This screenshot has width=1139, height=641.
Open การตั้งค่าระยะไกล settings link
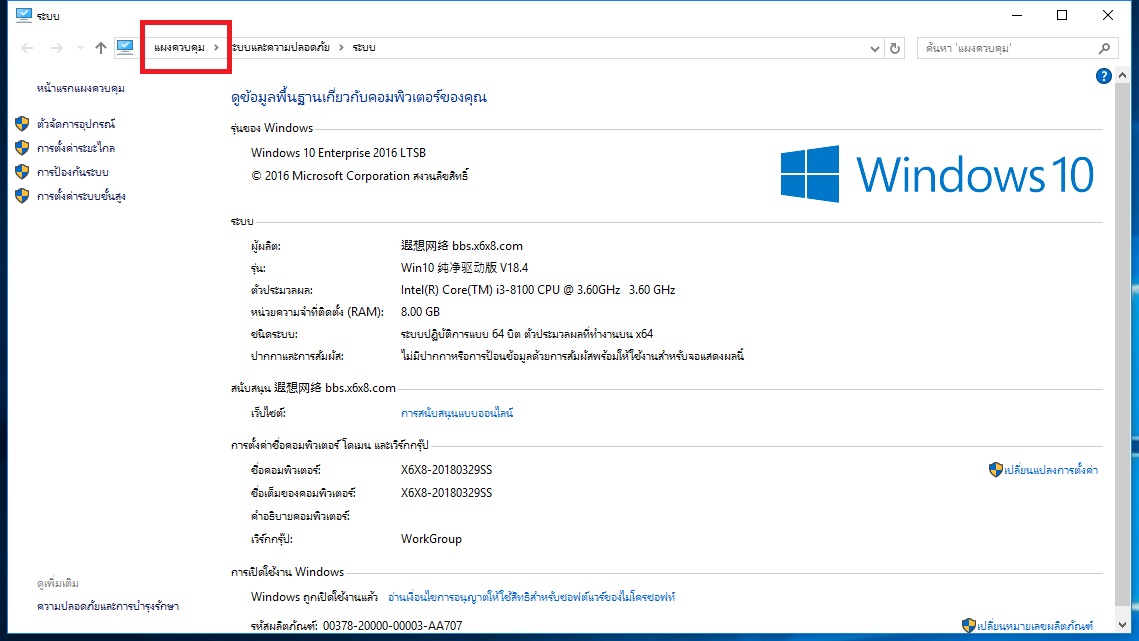[76, 148]
